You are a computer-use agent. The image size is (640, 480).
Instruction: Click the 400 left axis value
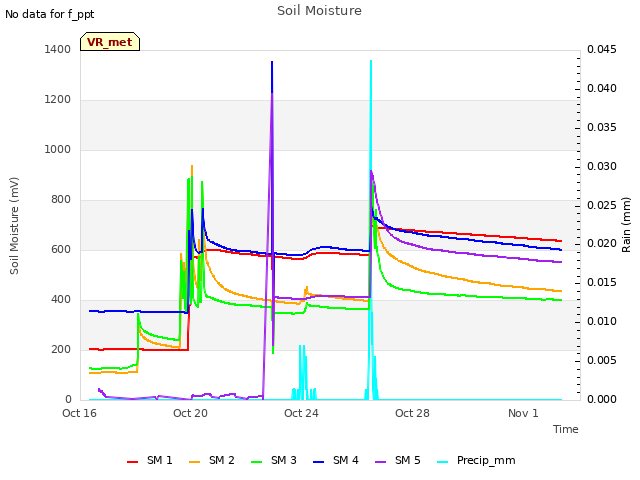coord(61,300)
